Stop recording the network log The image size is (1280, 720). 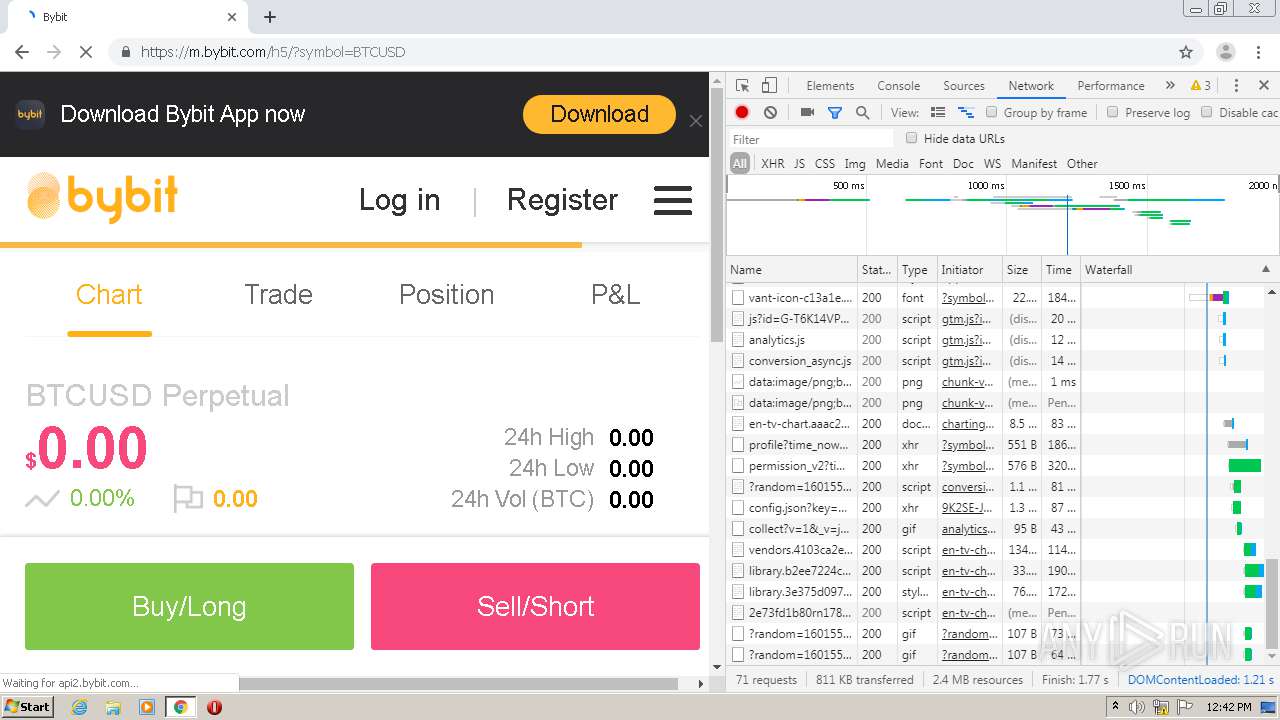pos(742,113)
